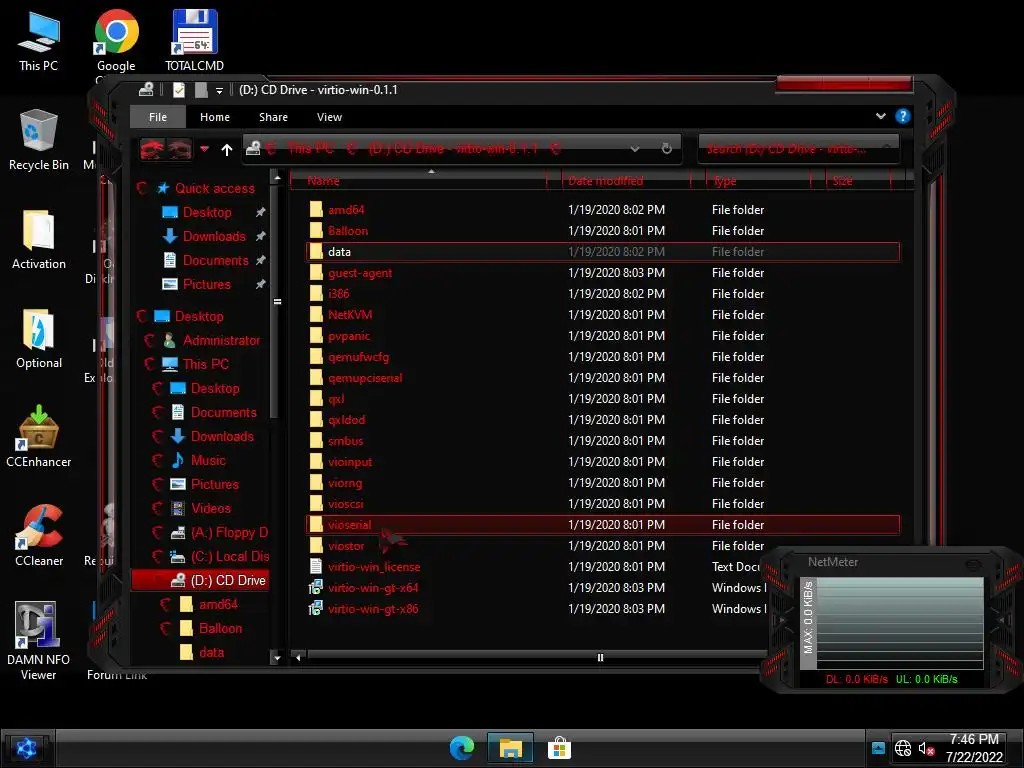
Task: Click the virtio-win_license text file icon
Action: point(315,567)
